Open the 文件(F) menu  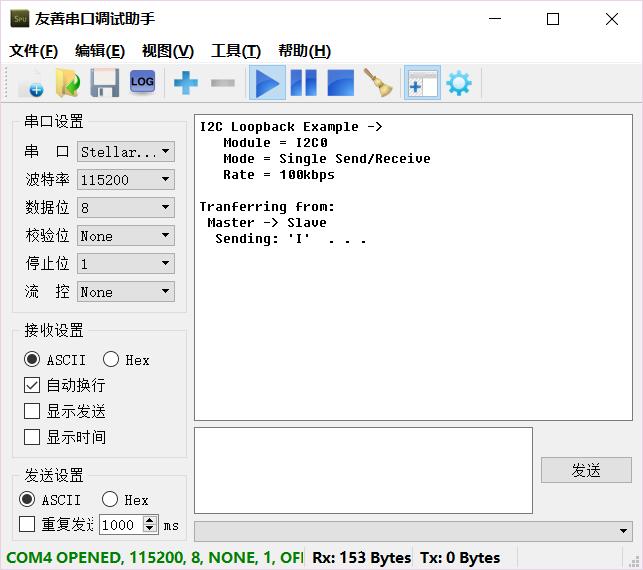click(x=34, y=51)
